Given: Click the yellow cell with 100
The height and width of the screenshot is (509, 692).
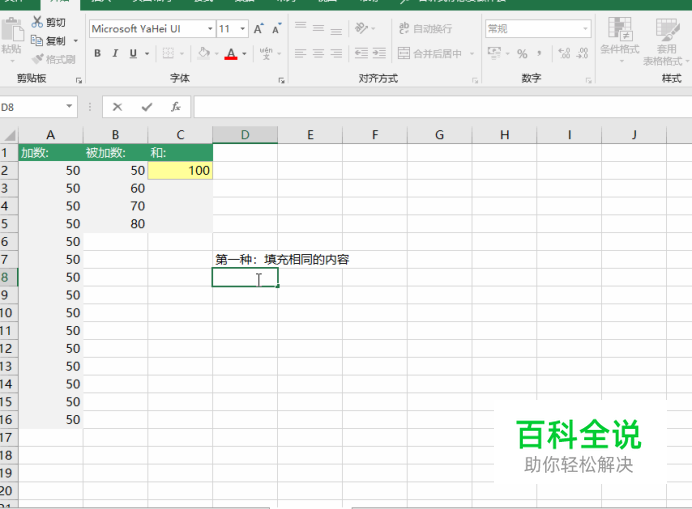Looking at the screenshot, I should tap(180, 170).
